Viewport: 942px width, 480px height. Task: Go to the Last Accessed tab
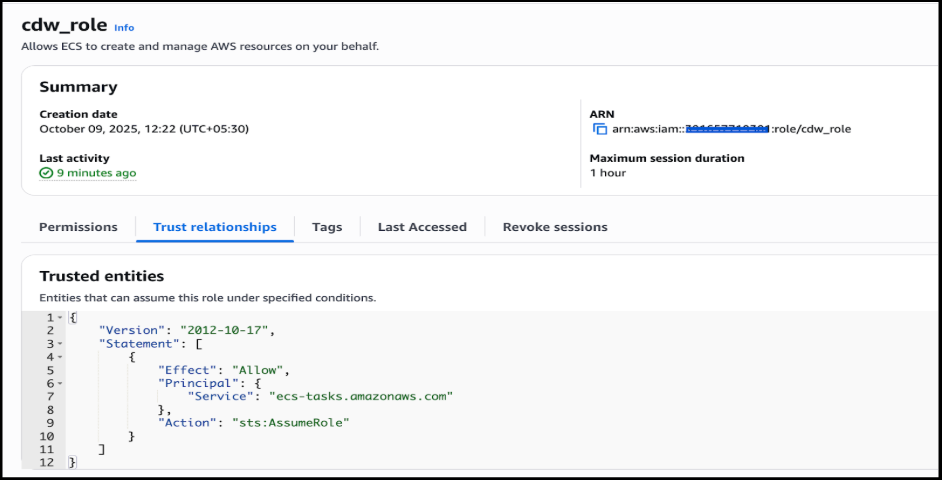pos(422,227)
